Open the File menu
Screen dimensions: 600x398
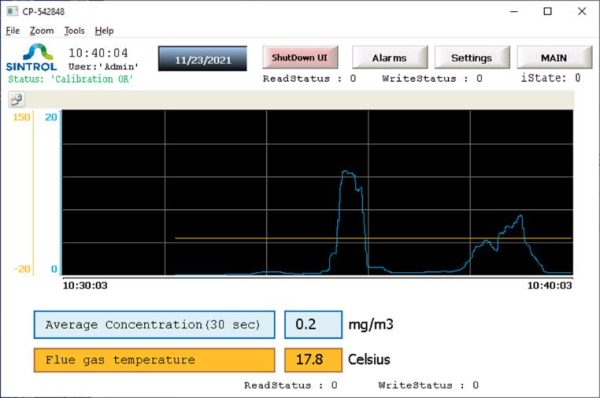tap(13, 31)
